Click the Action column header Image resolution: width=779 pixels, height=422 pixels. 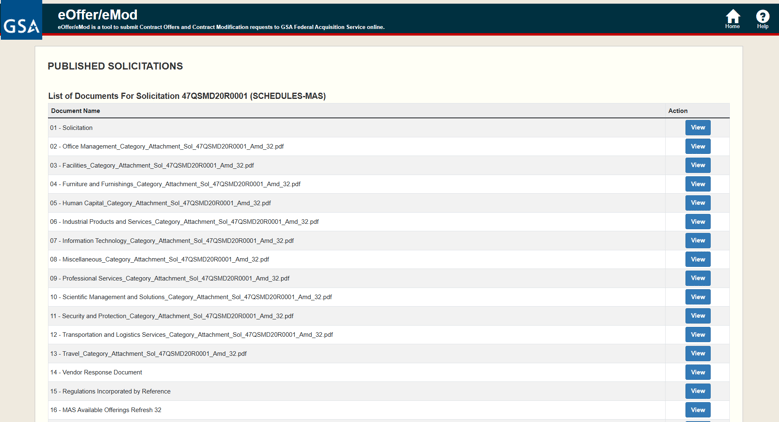(x=678, y=111)
